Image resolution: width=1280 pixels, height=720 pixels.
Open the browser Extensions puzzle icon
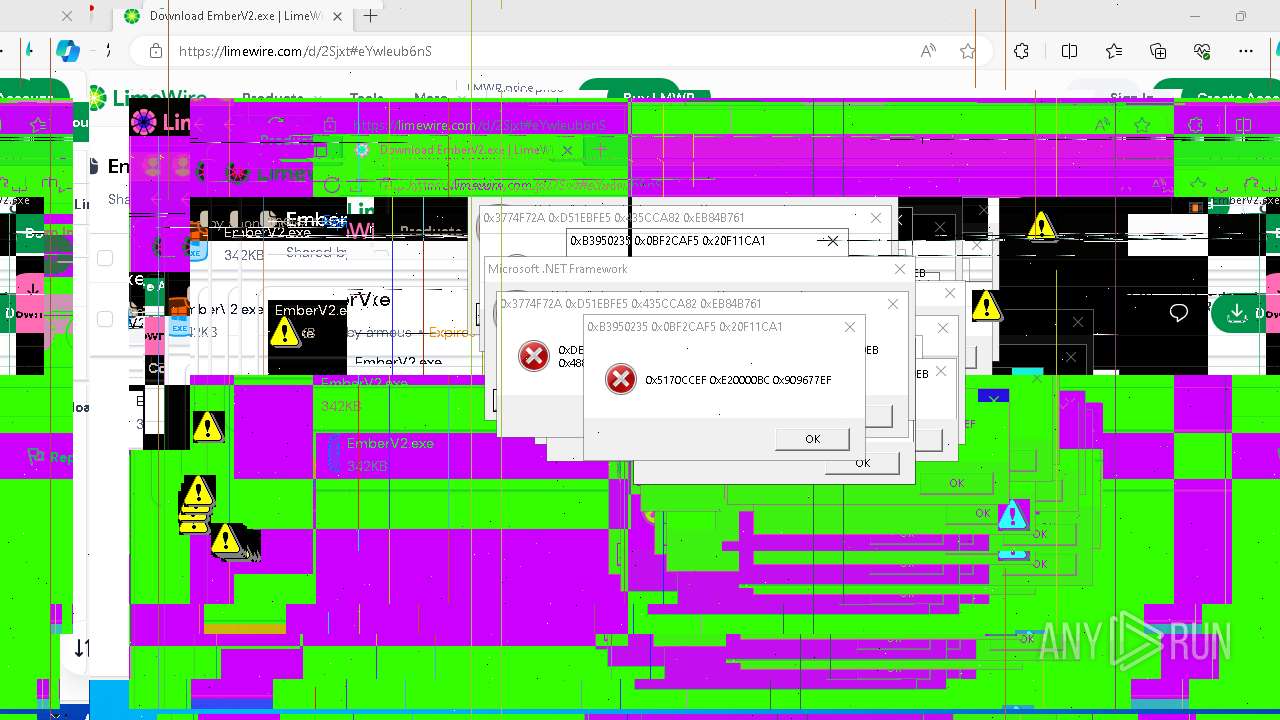1021,51
